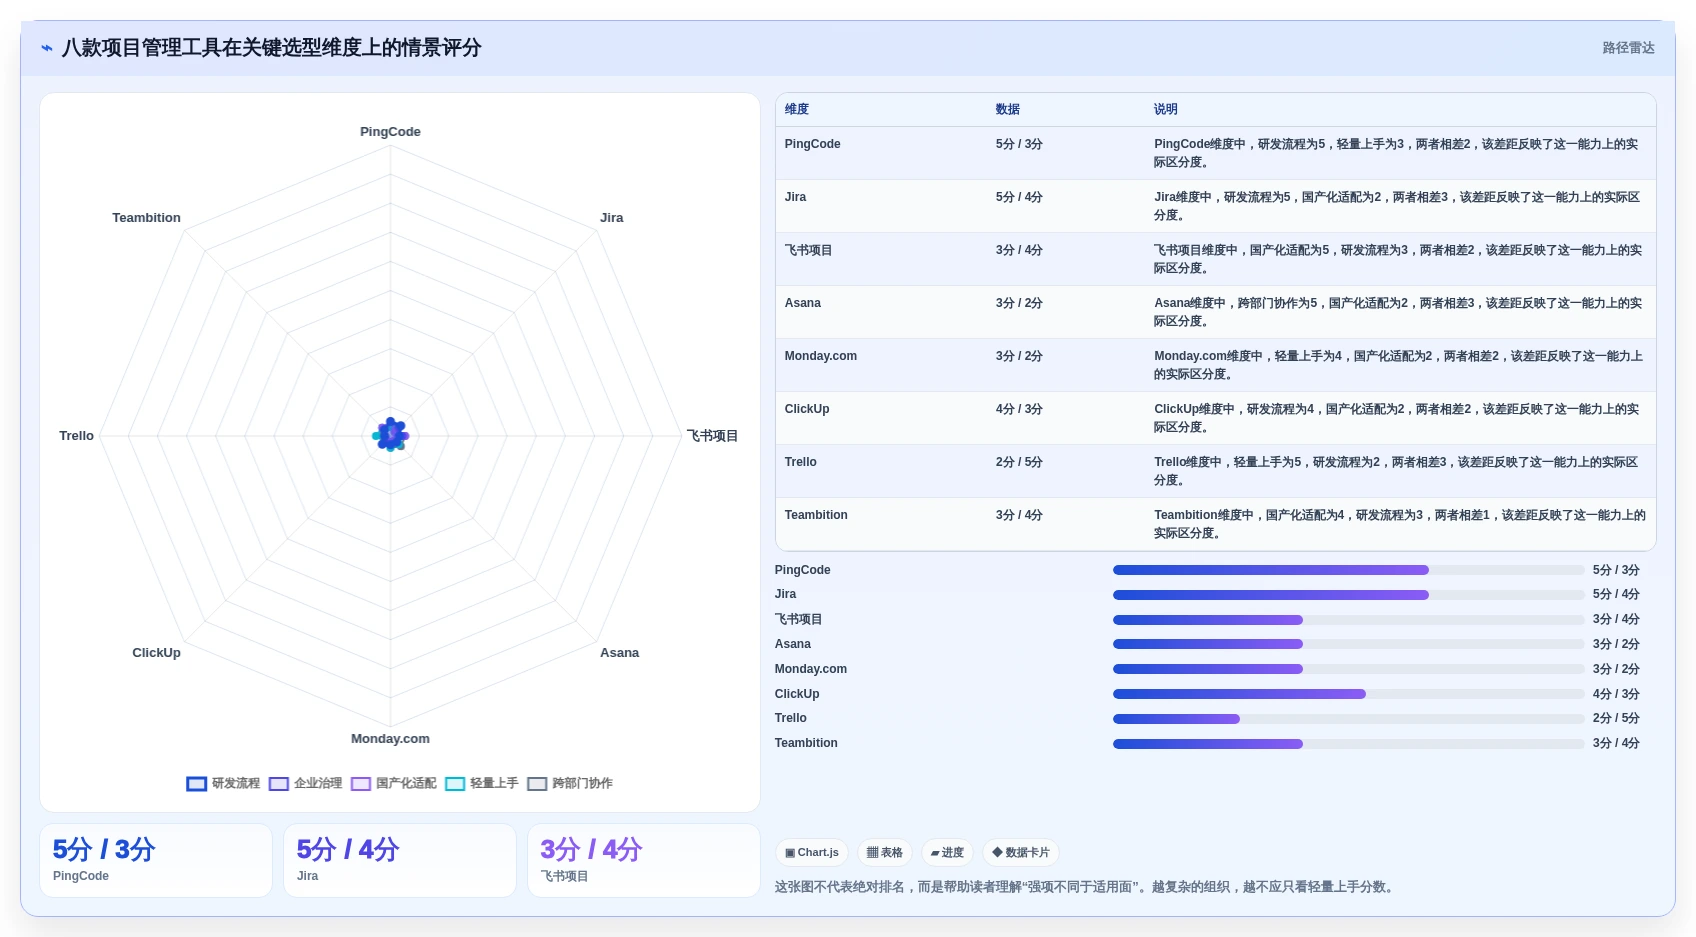Screen dimensions: 1696x937
Task: Toggle the 跨部门协作 legend swatch
Action: (x=537, y=784)
